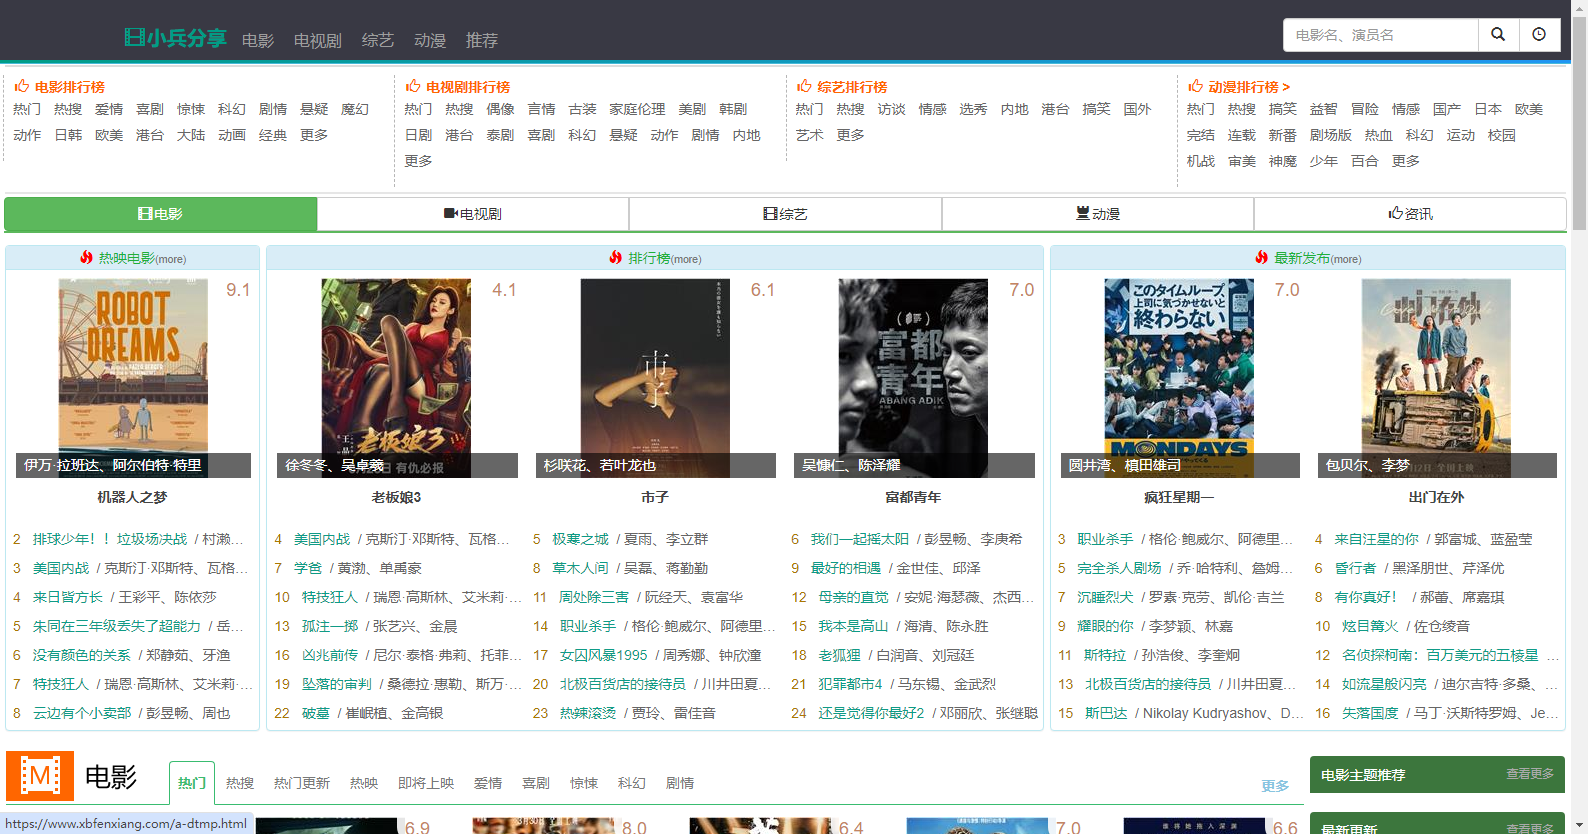This screenshot has width=1588, height=834.
Task: Open the 动漫排行榜 > heading link
Action: (x=1248, y=87)
